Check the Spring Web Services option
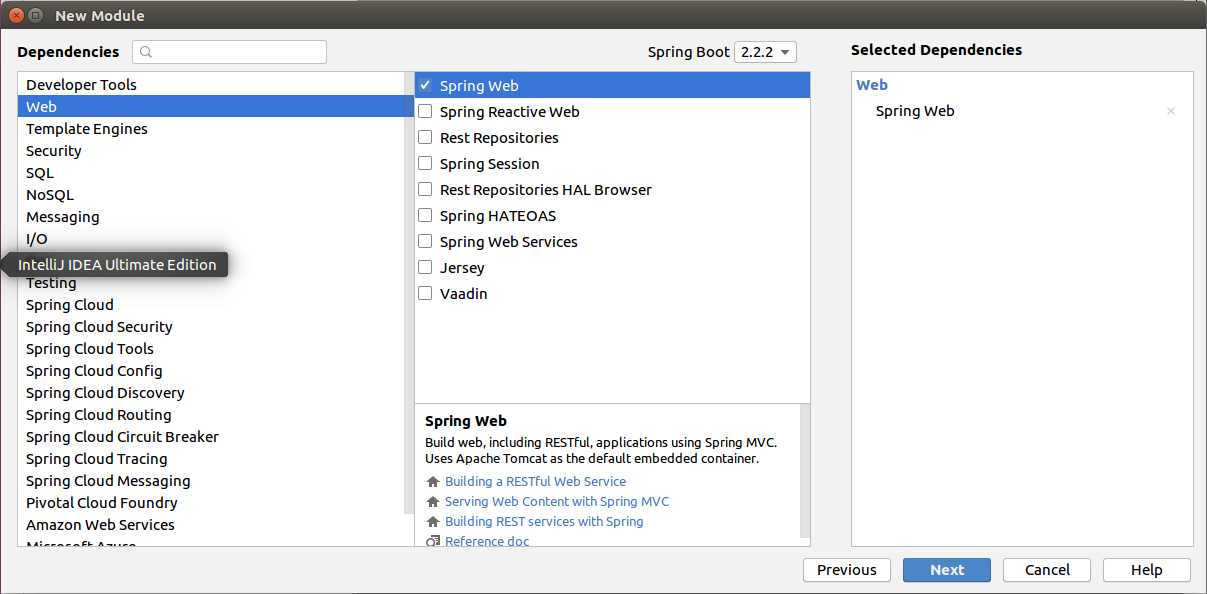The image size is (1207, 594). coord(425,241)
